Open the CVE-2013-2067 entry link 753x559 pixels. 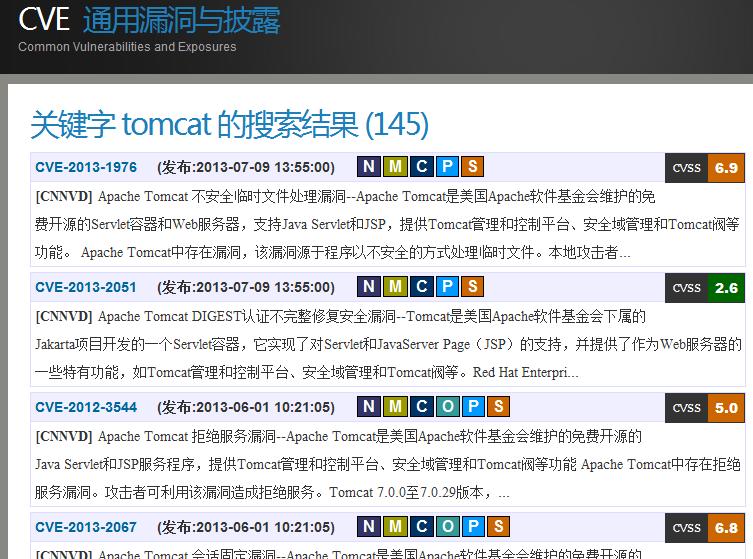pyautogui.click(x=86, y=527)
